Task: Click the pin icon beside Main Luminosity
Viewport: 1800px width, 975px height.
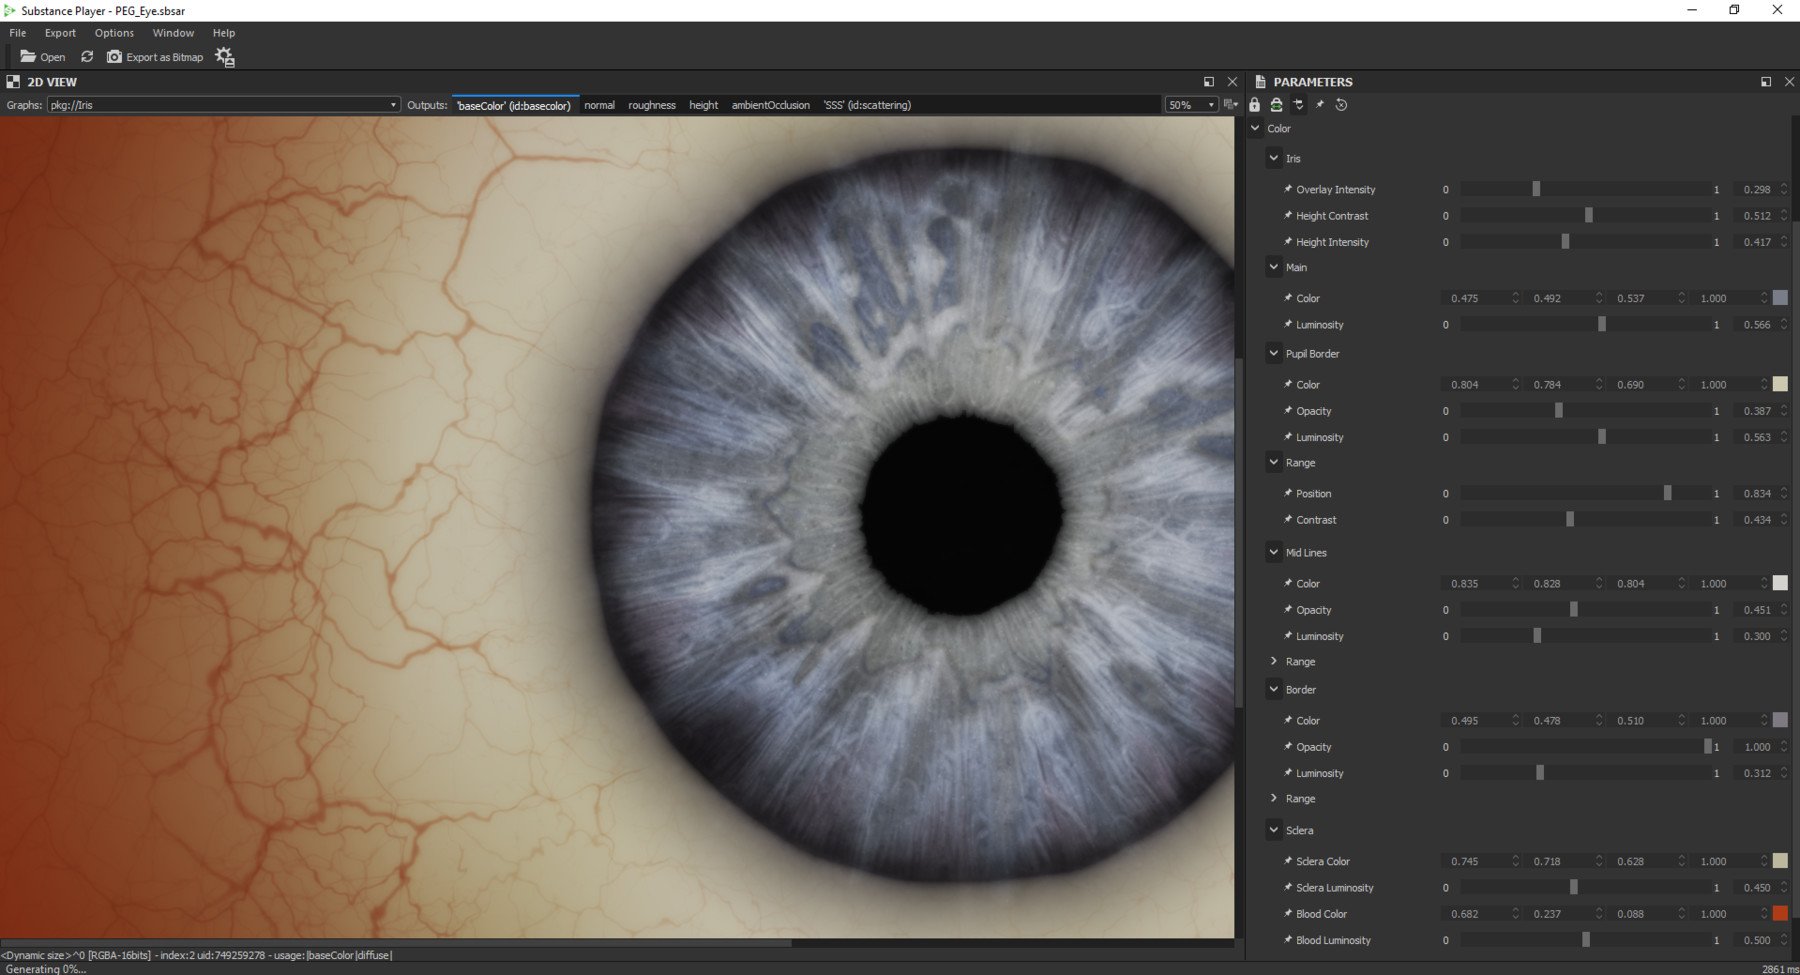Action: click(x=1288, y=324)
